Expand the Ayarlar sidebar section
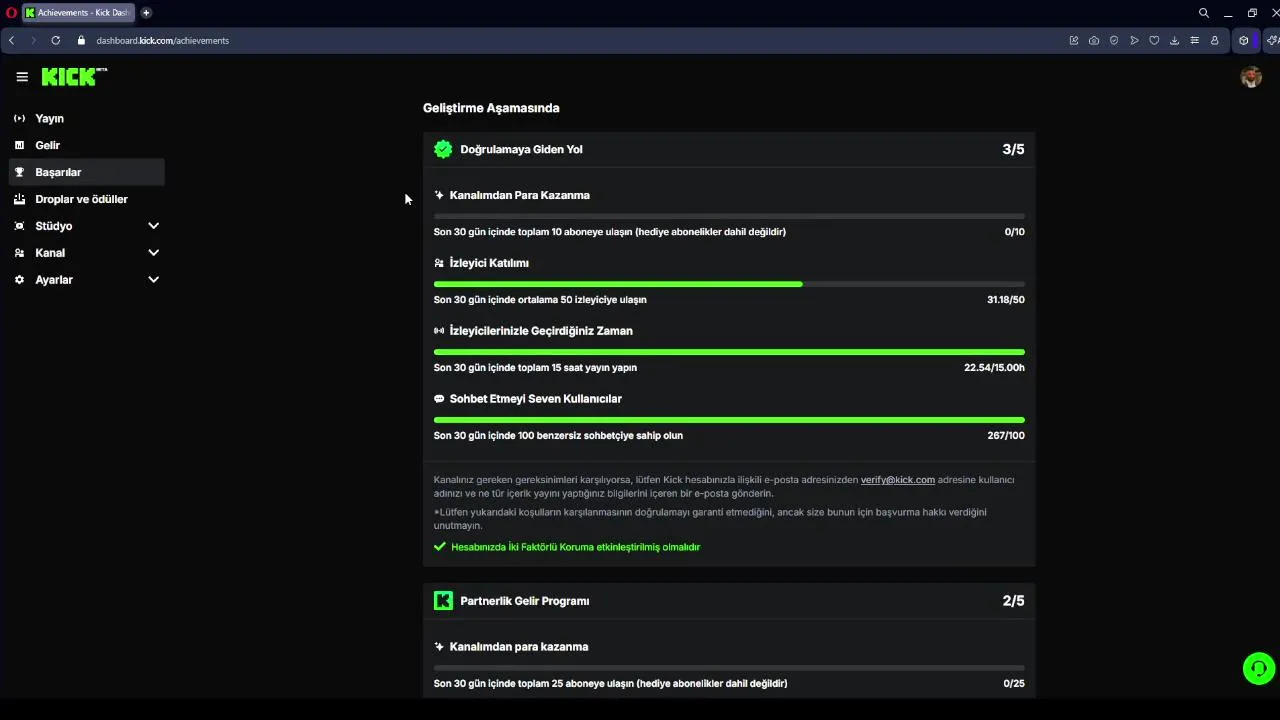Image resolution: width=1280 pixels, height=720 pixels. pyautogui.click(x=153, y=280)
